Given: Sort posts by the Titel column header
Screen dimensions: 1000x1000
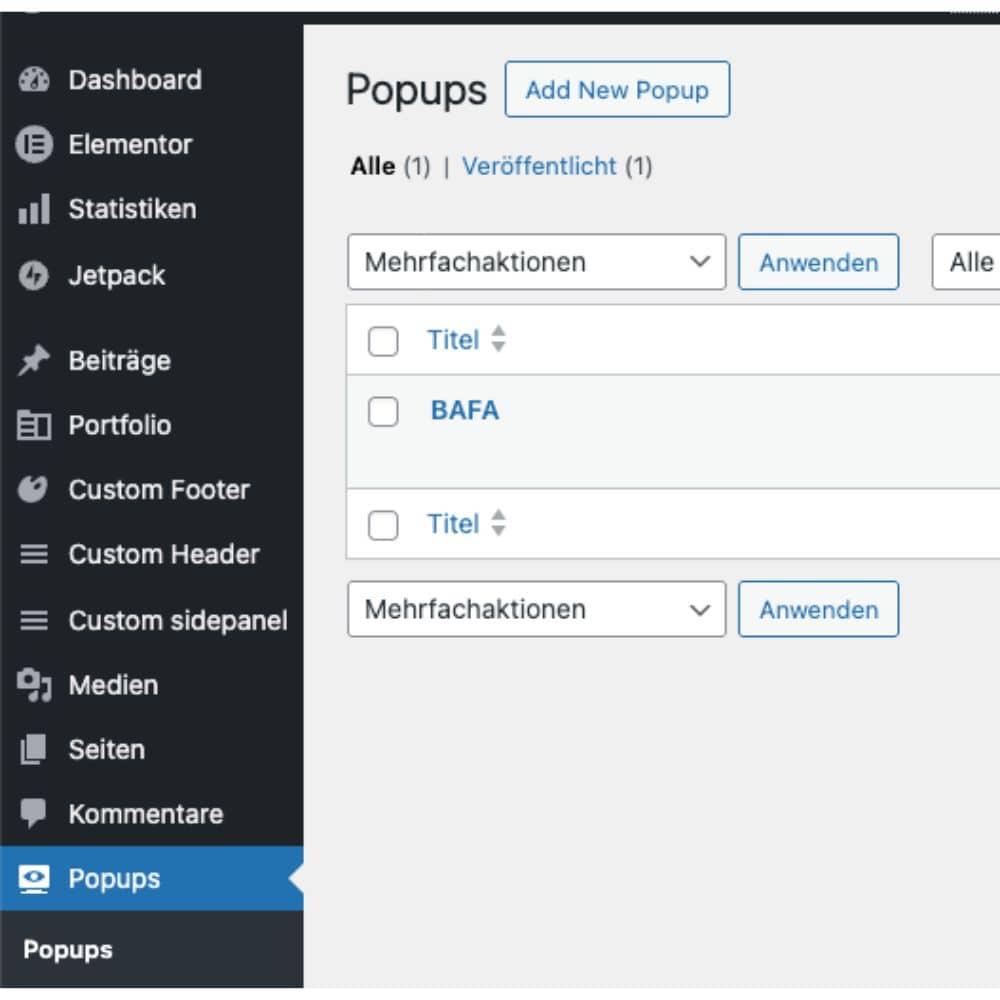Looking at the screenshot, I should (453, 340).
